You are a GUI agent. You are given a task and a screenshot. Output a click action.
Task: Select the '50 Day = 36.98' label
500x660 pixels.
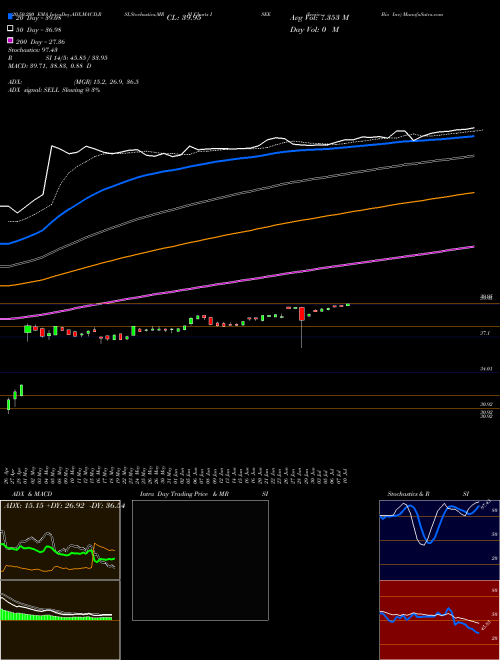38,29
